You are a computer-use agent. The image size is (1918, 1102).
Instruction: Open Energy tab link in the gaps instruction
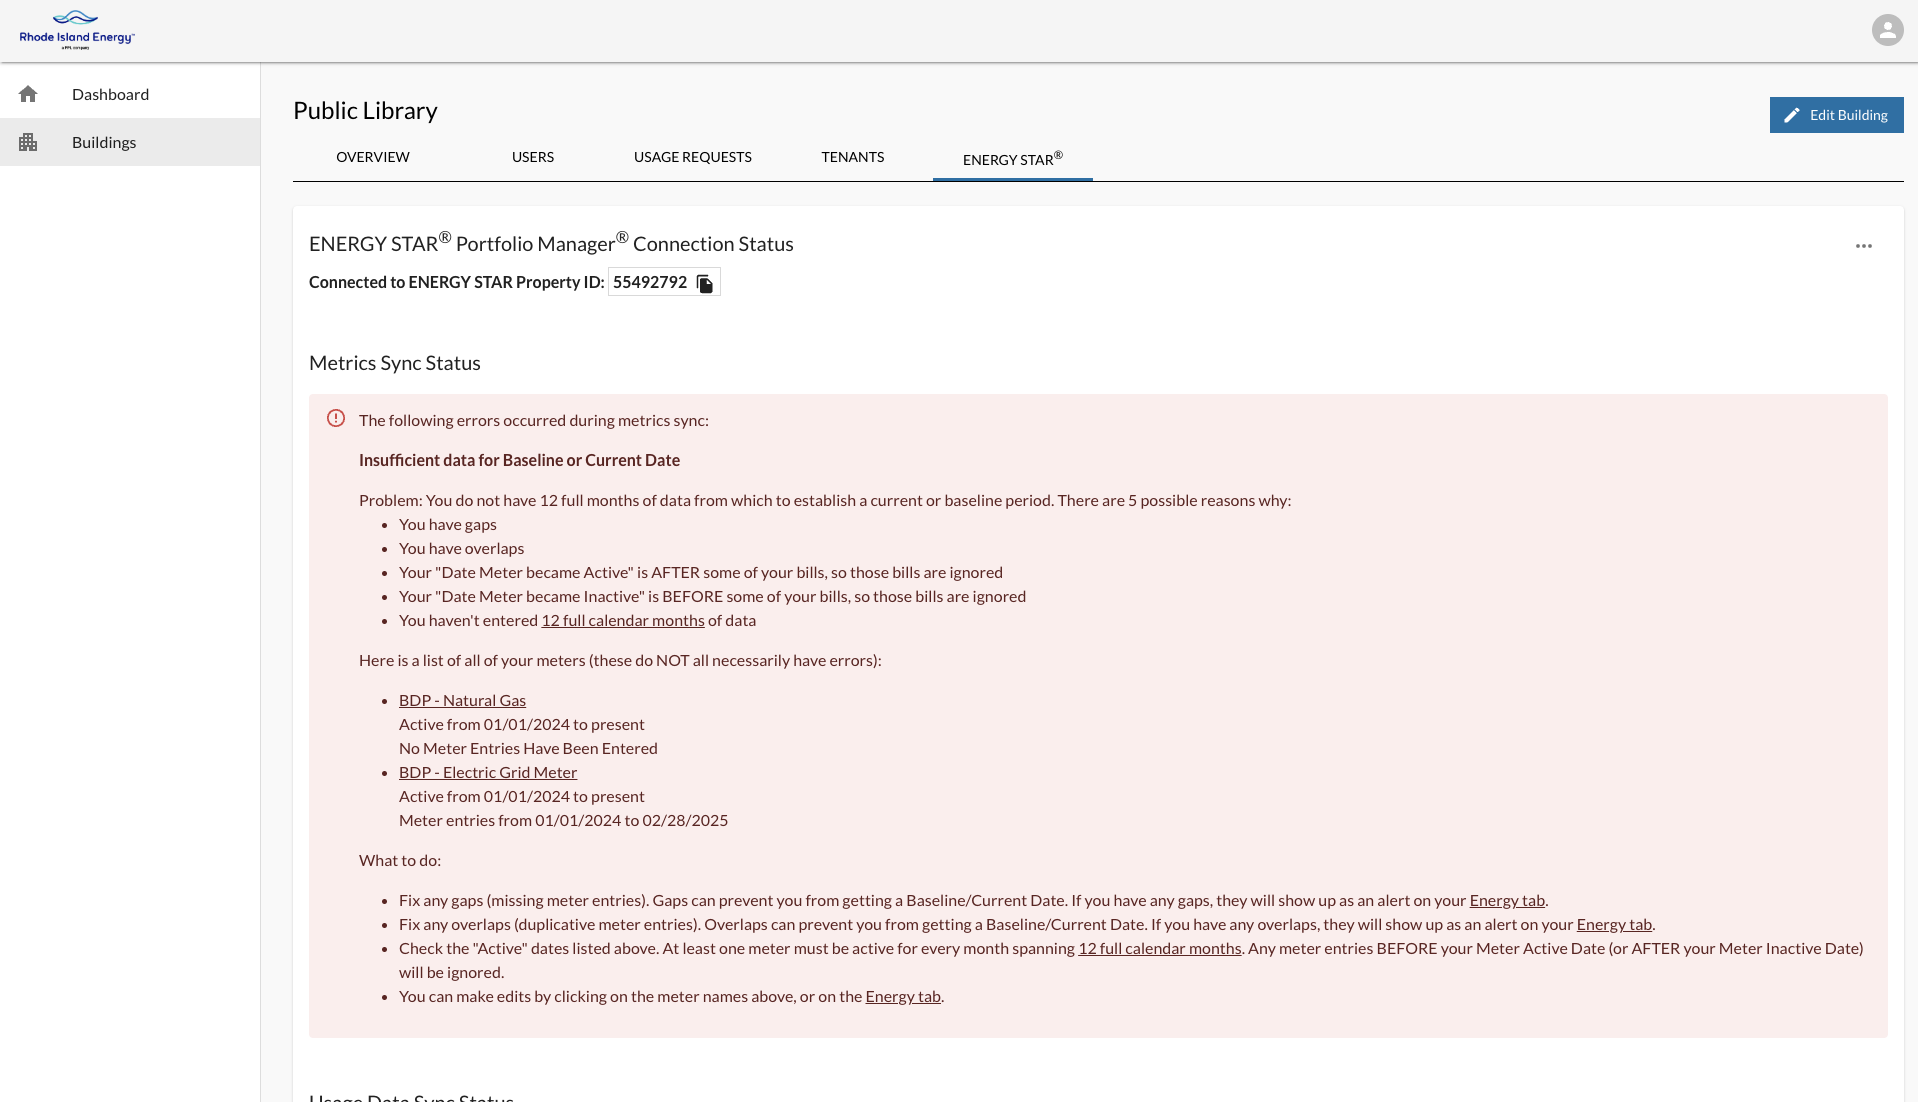coord(1507,901)
